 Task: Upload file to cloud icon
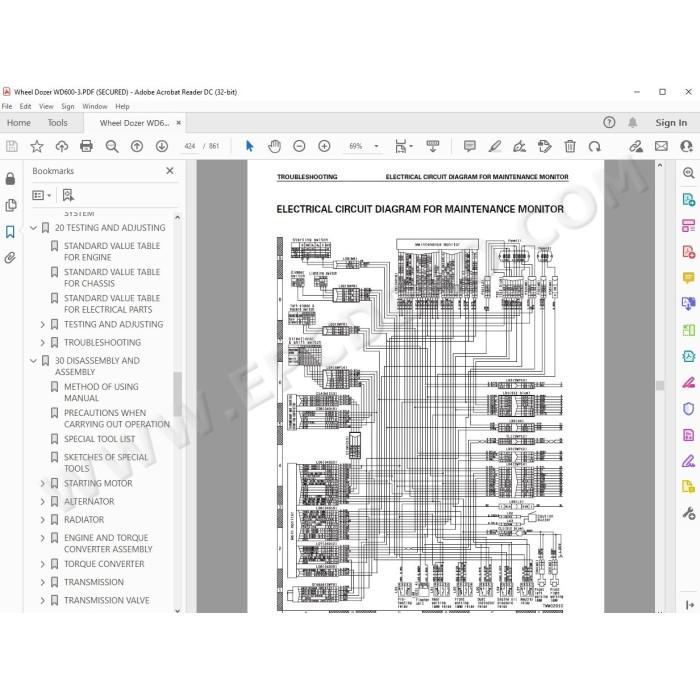(62, 146)
